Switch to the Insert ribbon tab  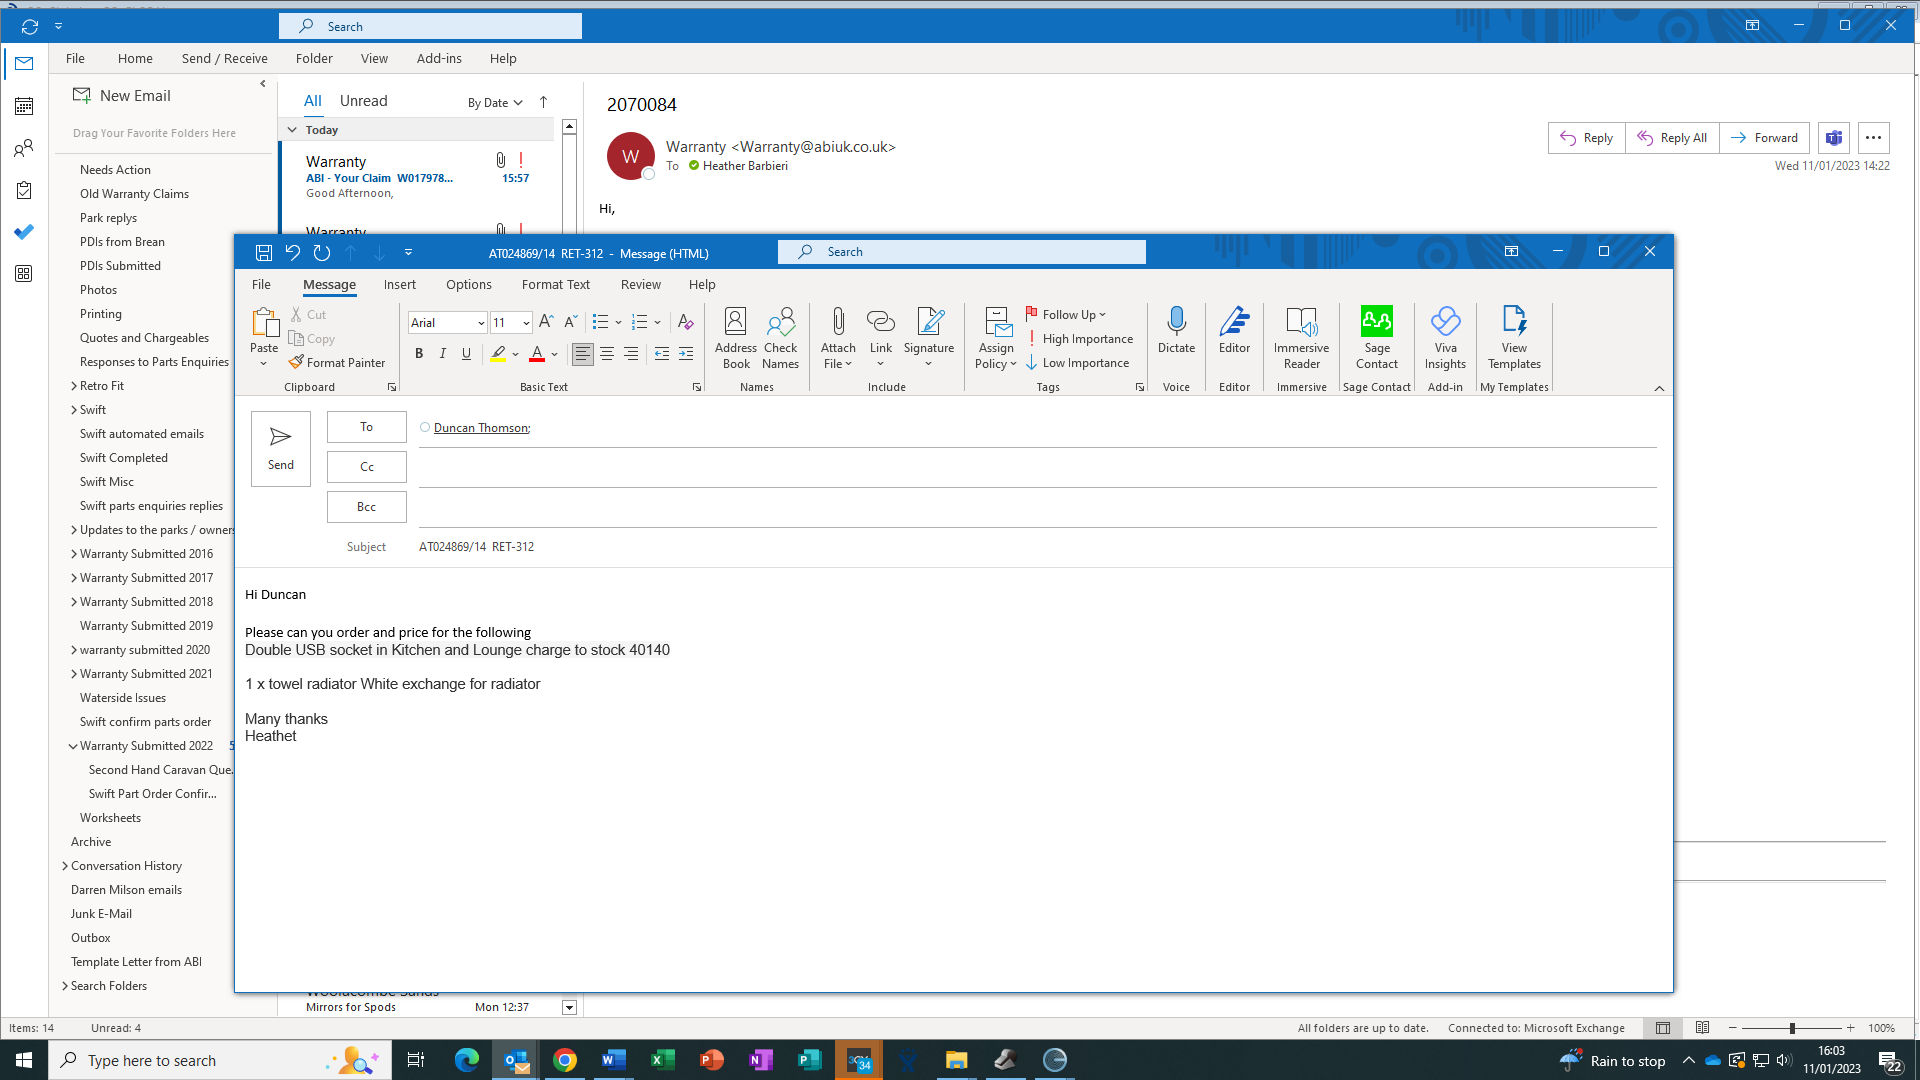point(399,285)
